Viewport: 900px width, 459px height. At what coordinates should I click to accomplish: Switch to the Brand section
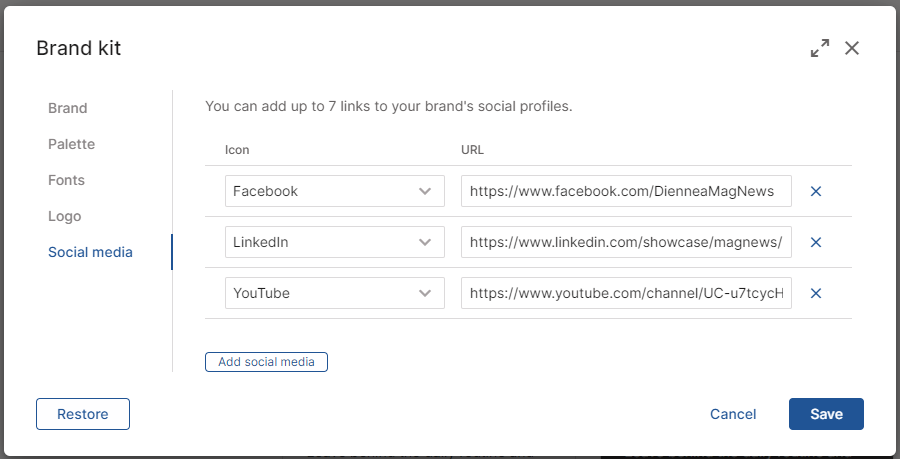(68, 108)
